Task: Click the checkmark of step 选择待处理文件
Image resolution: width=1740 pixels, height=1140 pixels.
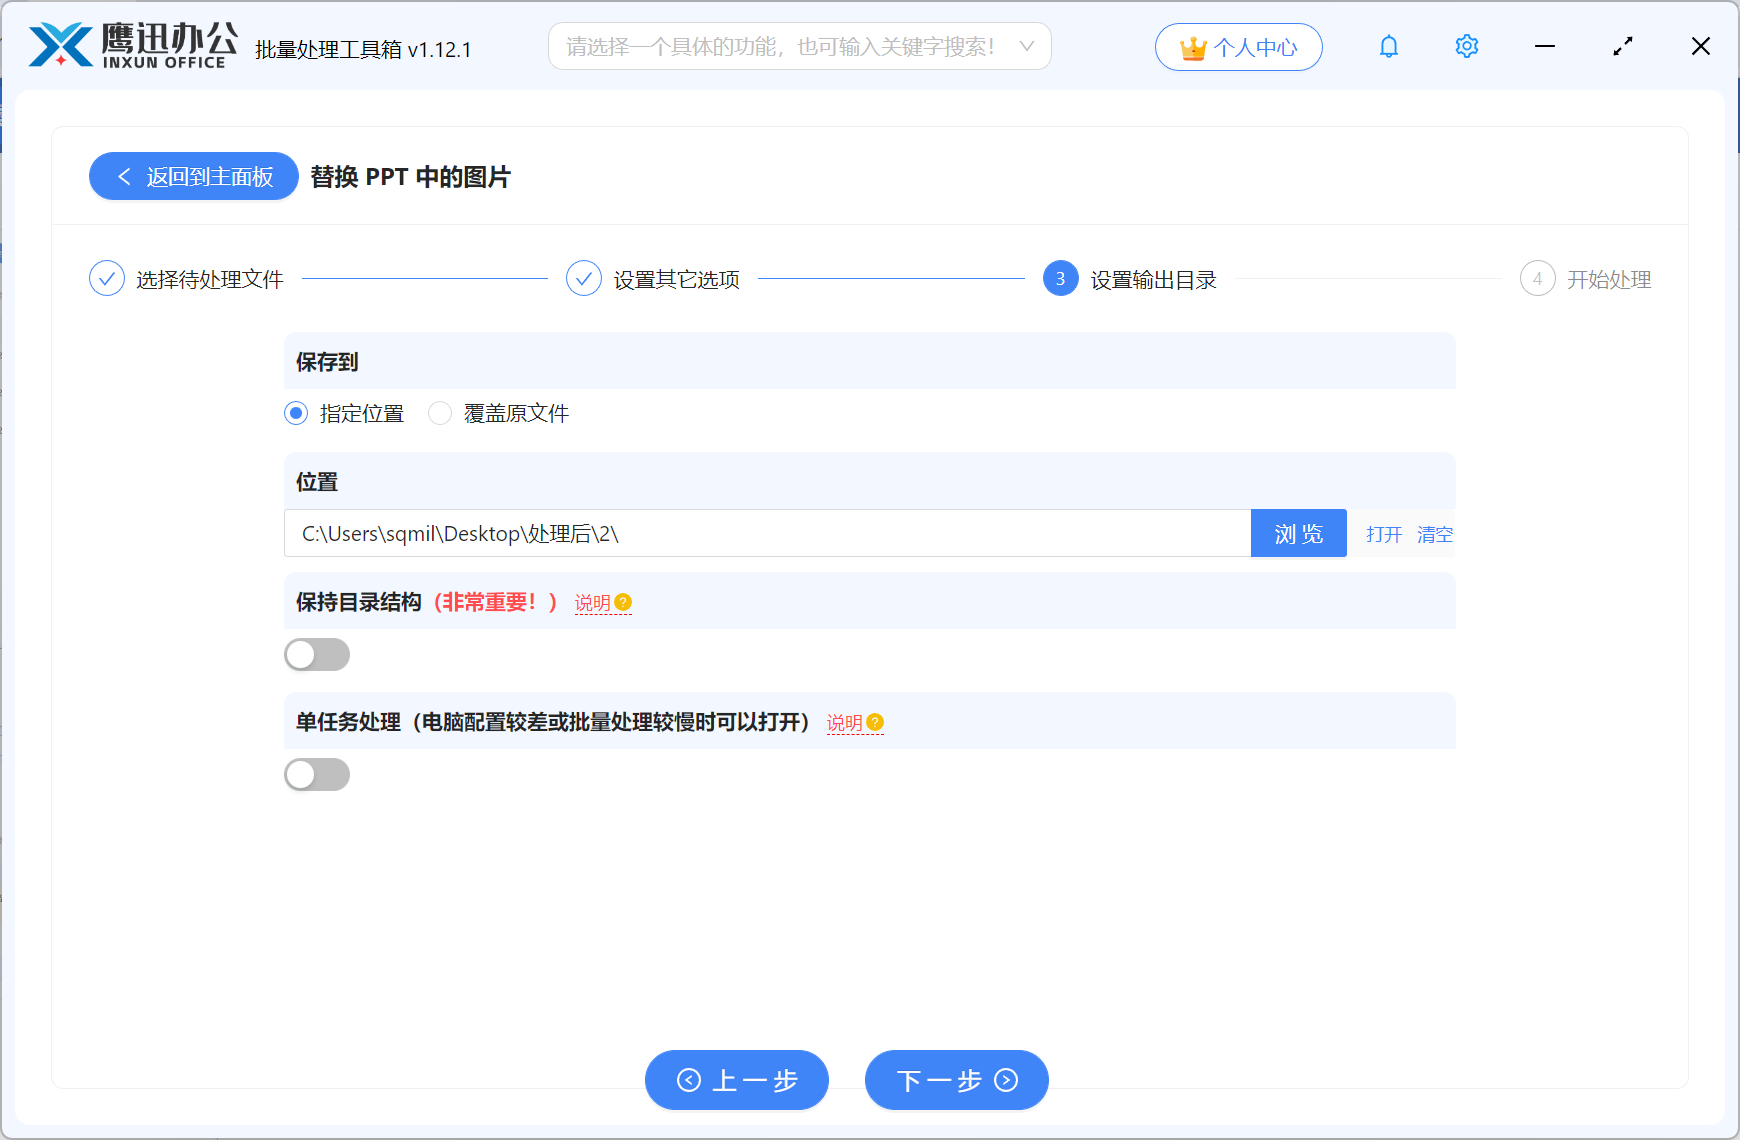Action: [107, 279]
